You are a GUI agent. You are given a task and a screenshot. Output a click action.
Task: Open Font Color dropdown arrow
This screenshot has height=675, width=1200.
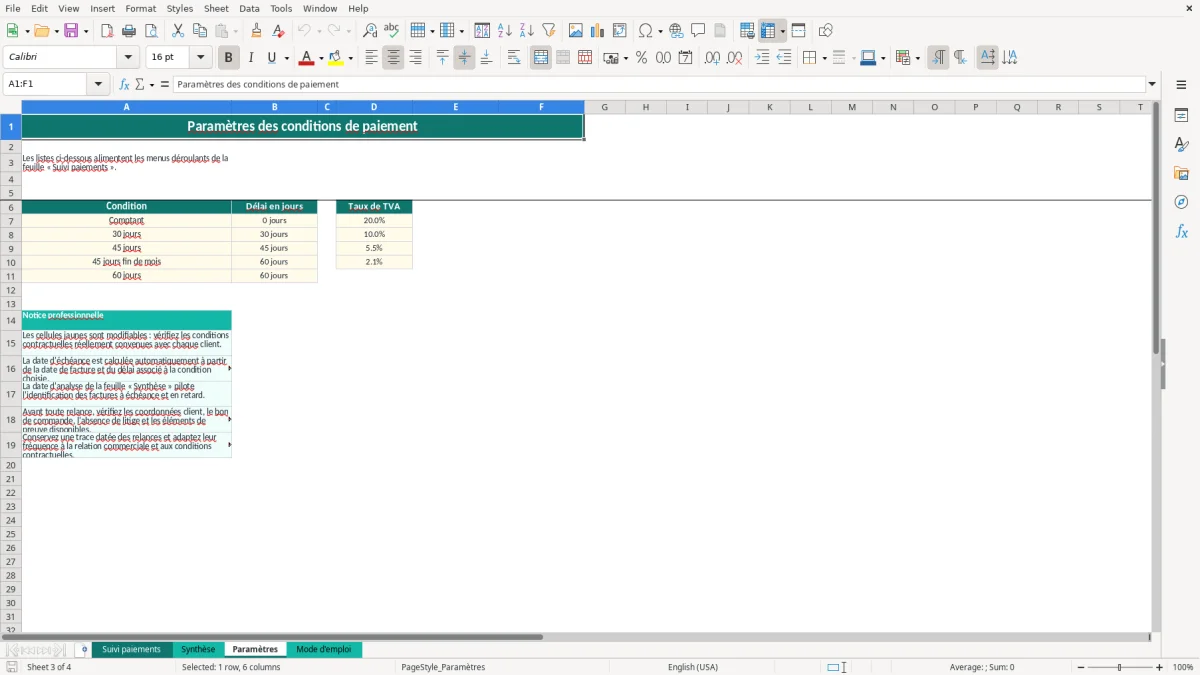click(321, 58)
